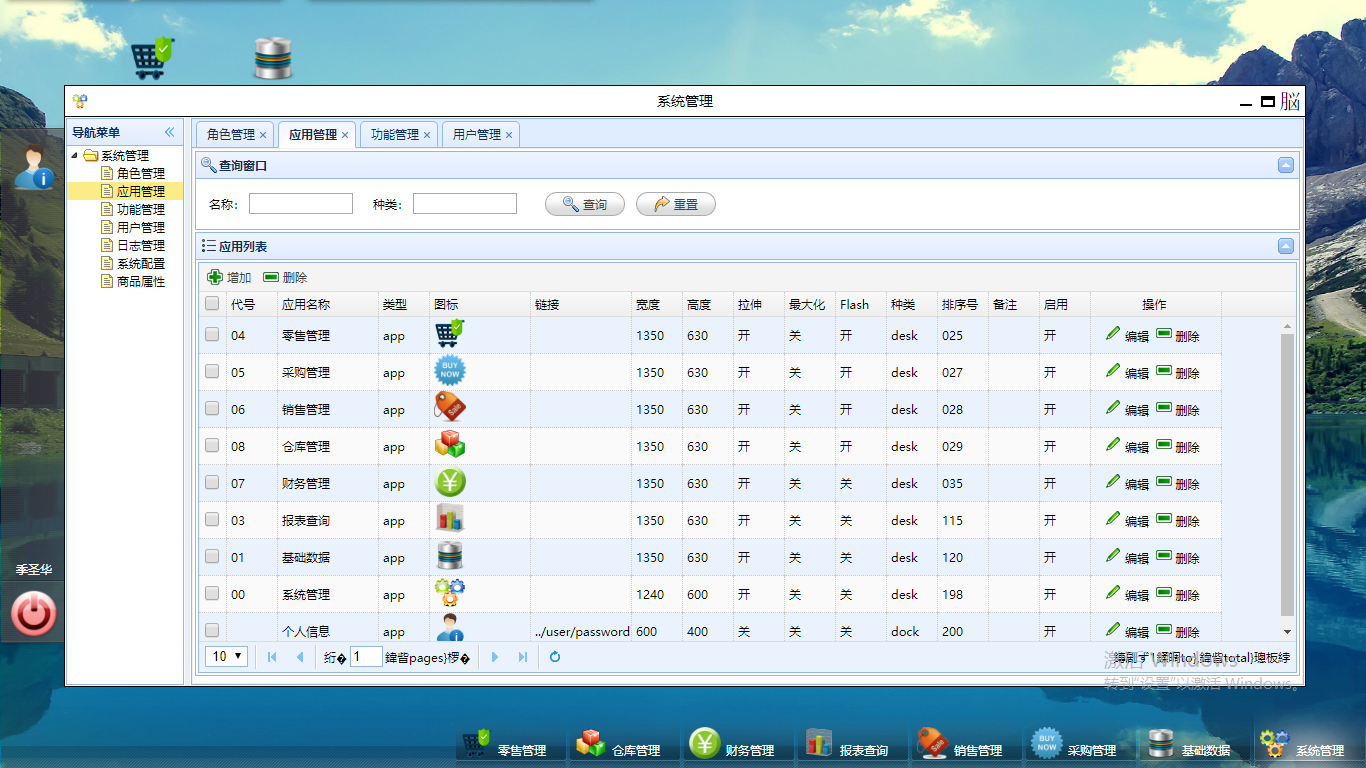1366x768 pixels.
Task: Check the box for the 销售管理 row
Action: pyautogui.click(x=212, y=408)
